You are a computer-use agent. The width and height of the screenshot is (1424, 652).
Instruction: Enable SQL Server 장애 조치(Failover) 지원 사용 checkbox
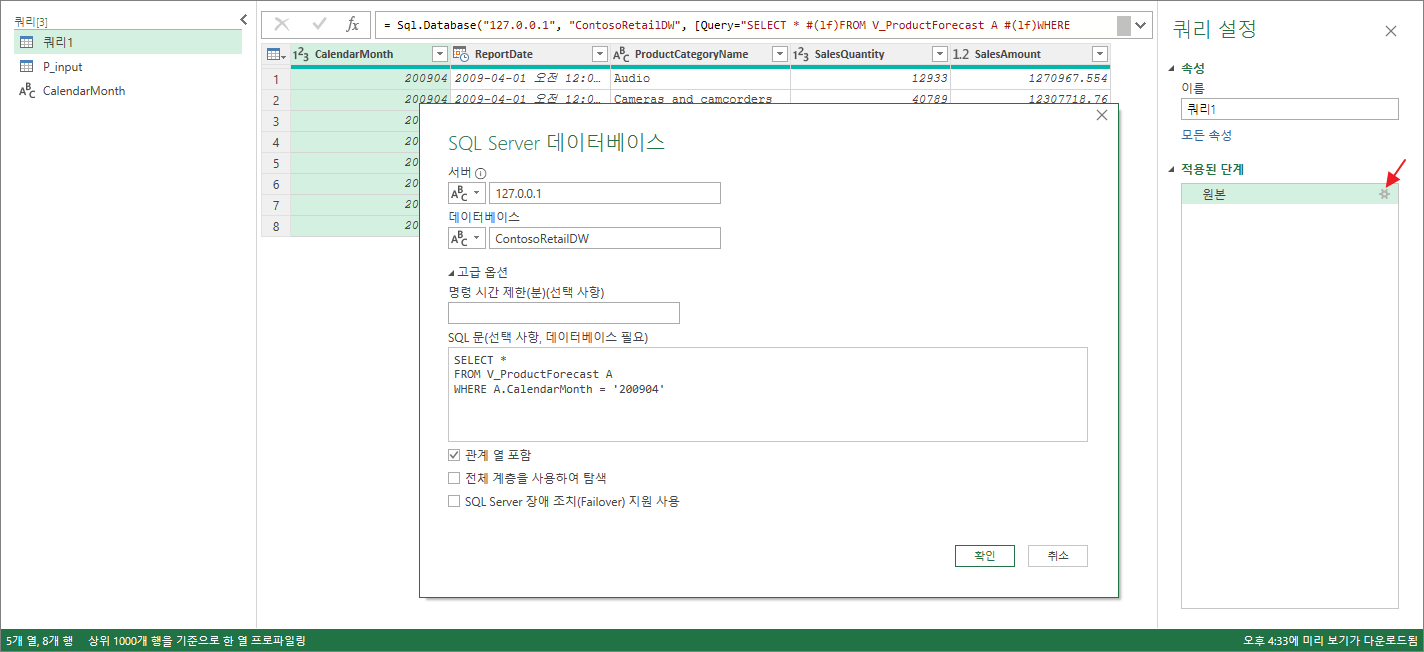click(454, 501)
